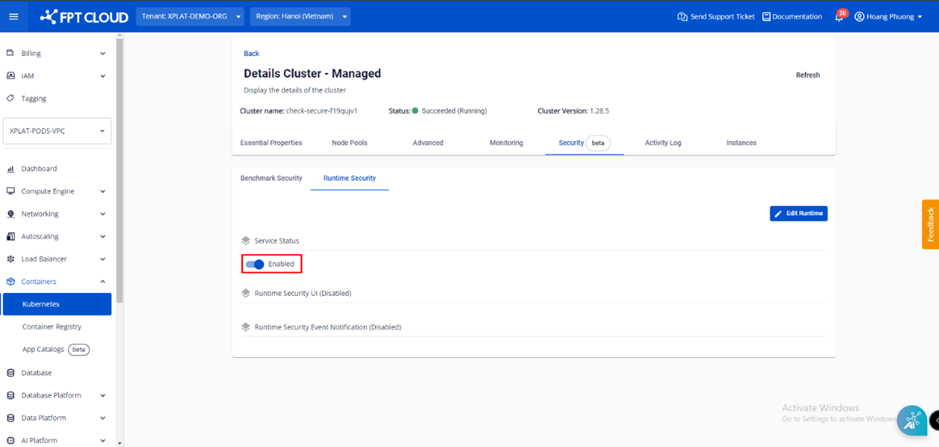The height and width of the screenshot is (447, 939).
Task: Open the orange Feedback side tab
Action: [x=930, y=224]
